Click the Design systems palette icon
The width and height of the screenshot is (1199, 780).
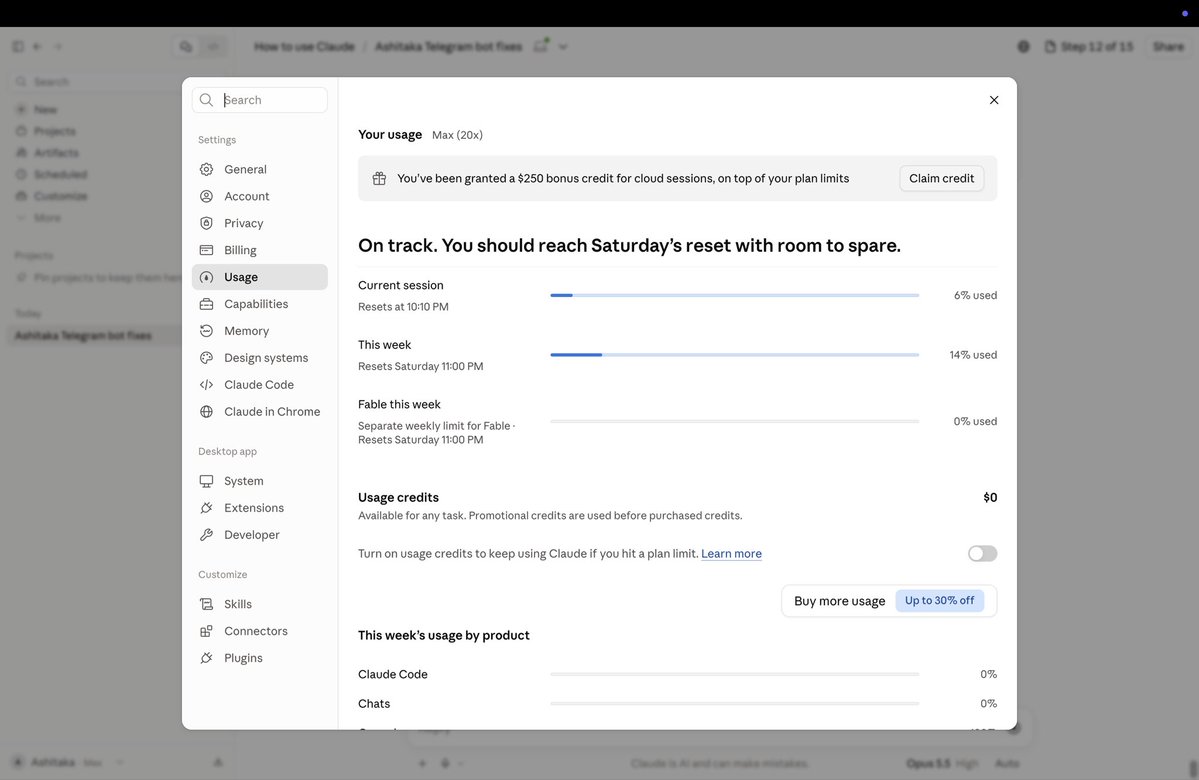coord(206,358)
